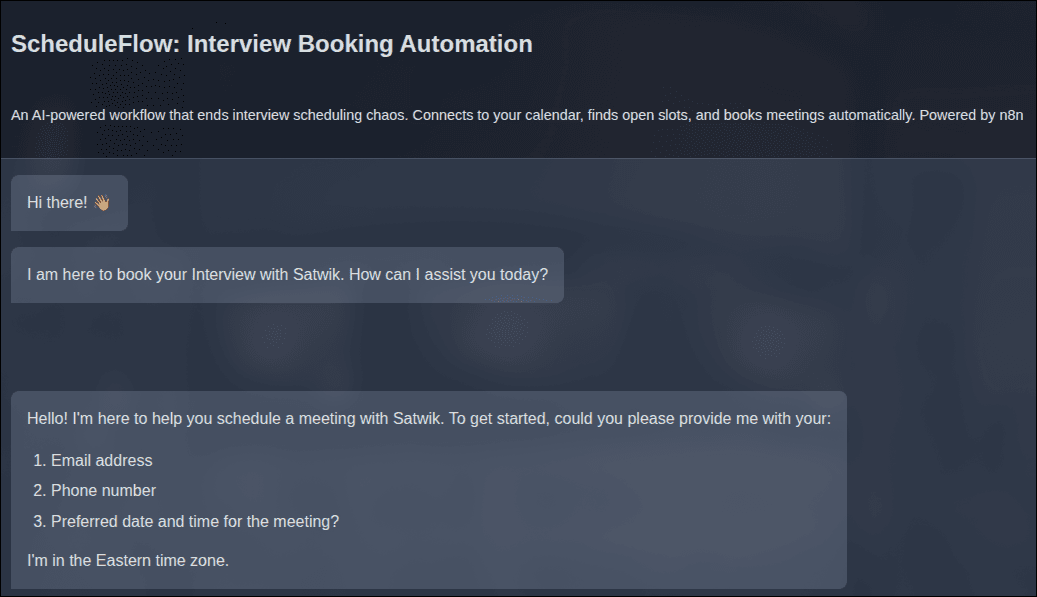This screenshot has height=597, width=1037.
Task: Click the 'Phone number' list item
Action: point(103,491)
